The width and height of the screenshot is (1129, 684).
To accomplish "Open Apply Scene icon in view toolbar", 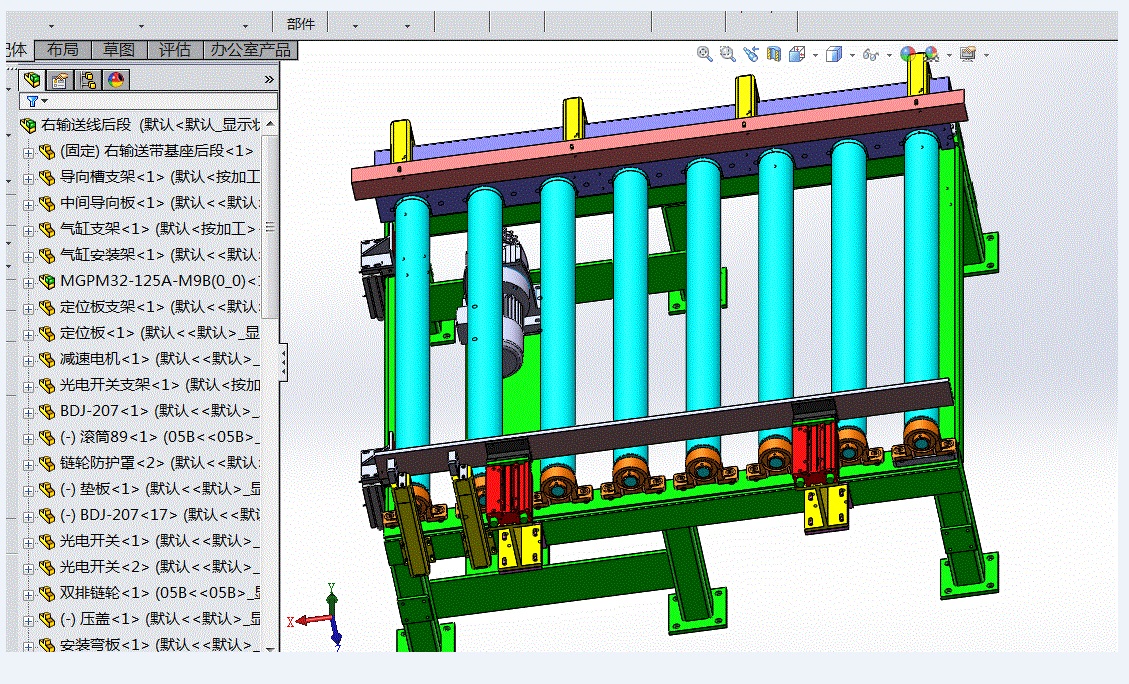I will [x=932, y=54].
